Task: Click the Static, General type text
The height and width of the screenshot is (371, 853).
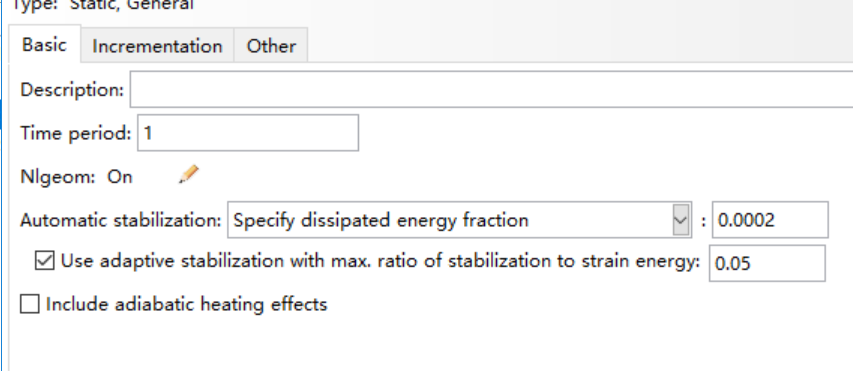Action: [132, 5]
